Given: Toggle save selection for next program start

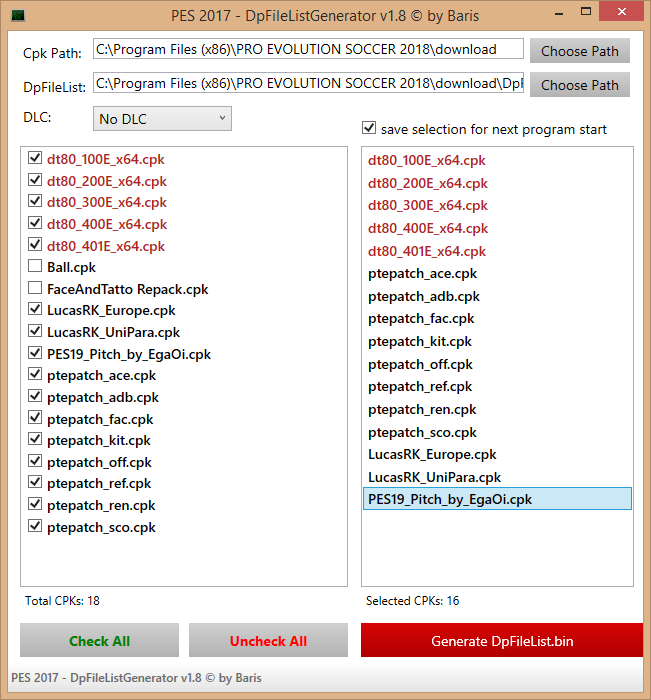Looking at the screenshot, I should 369,128.
